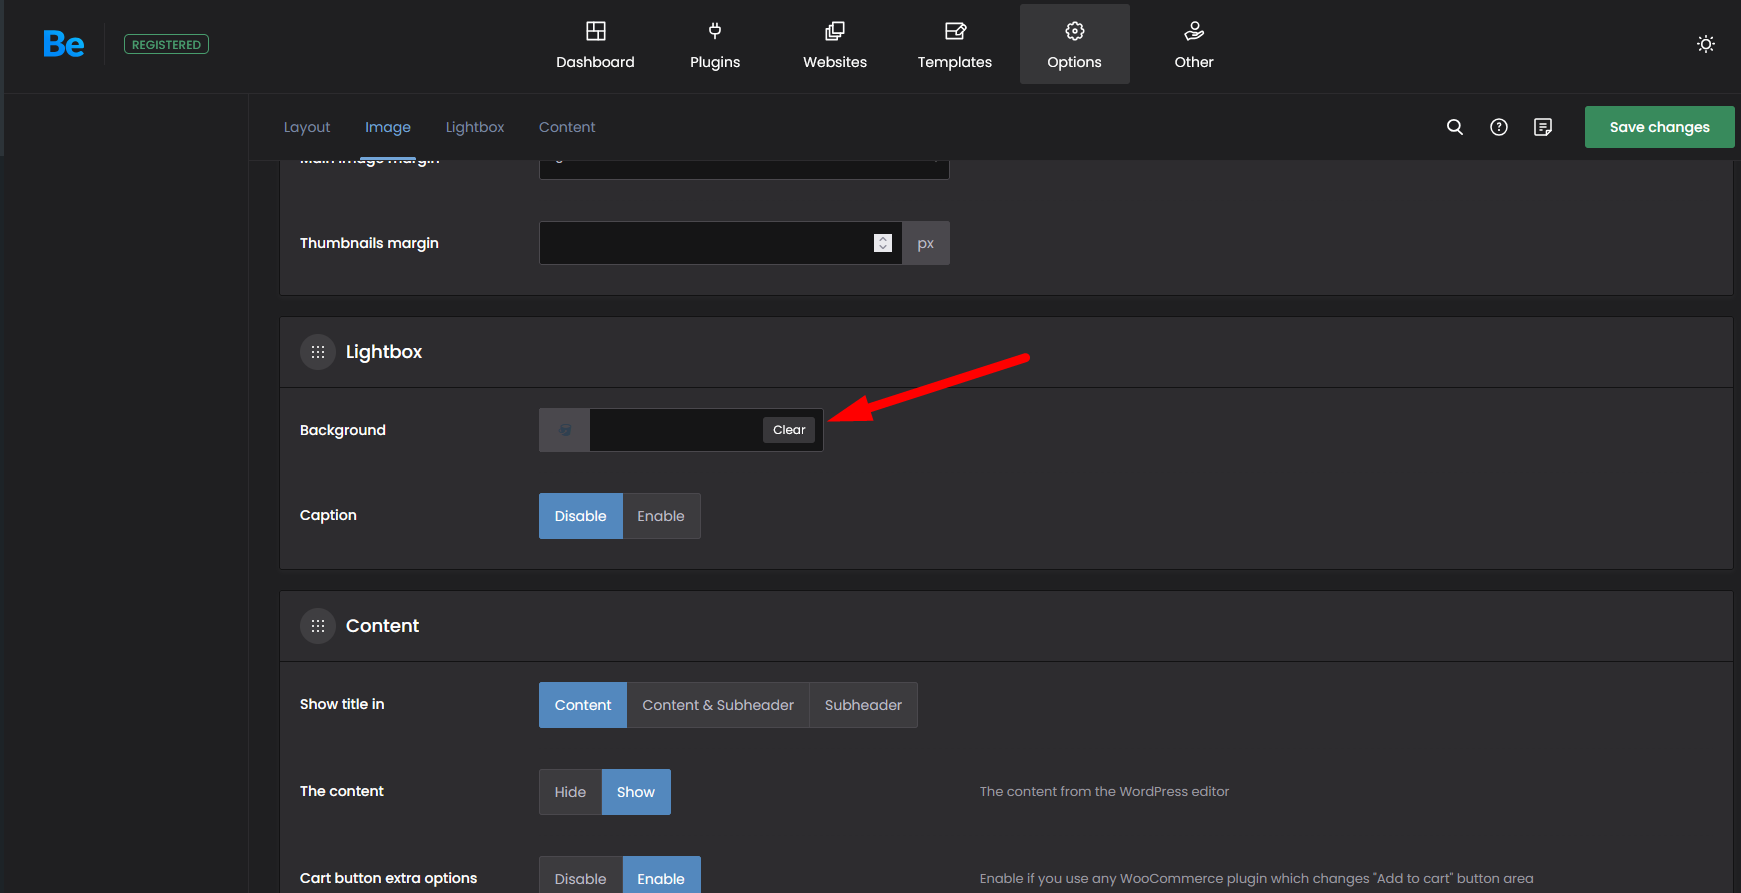Set Caption to Enable
The image size is (1741, 893).
661,516
